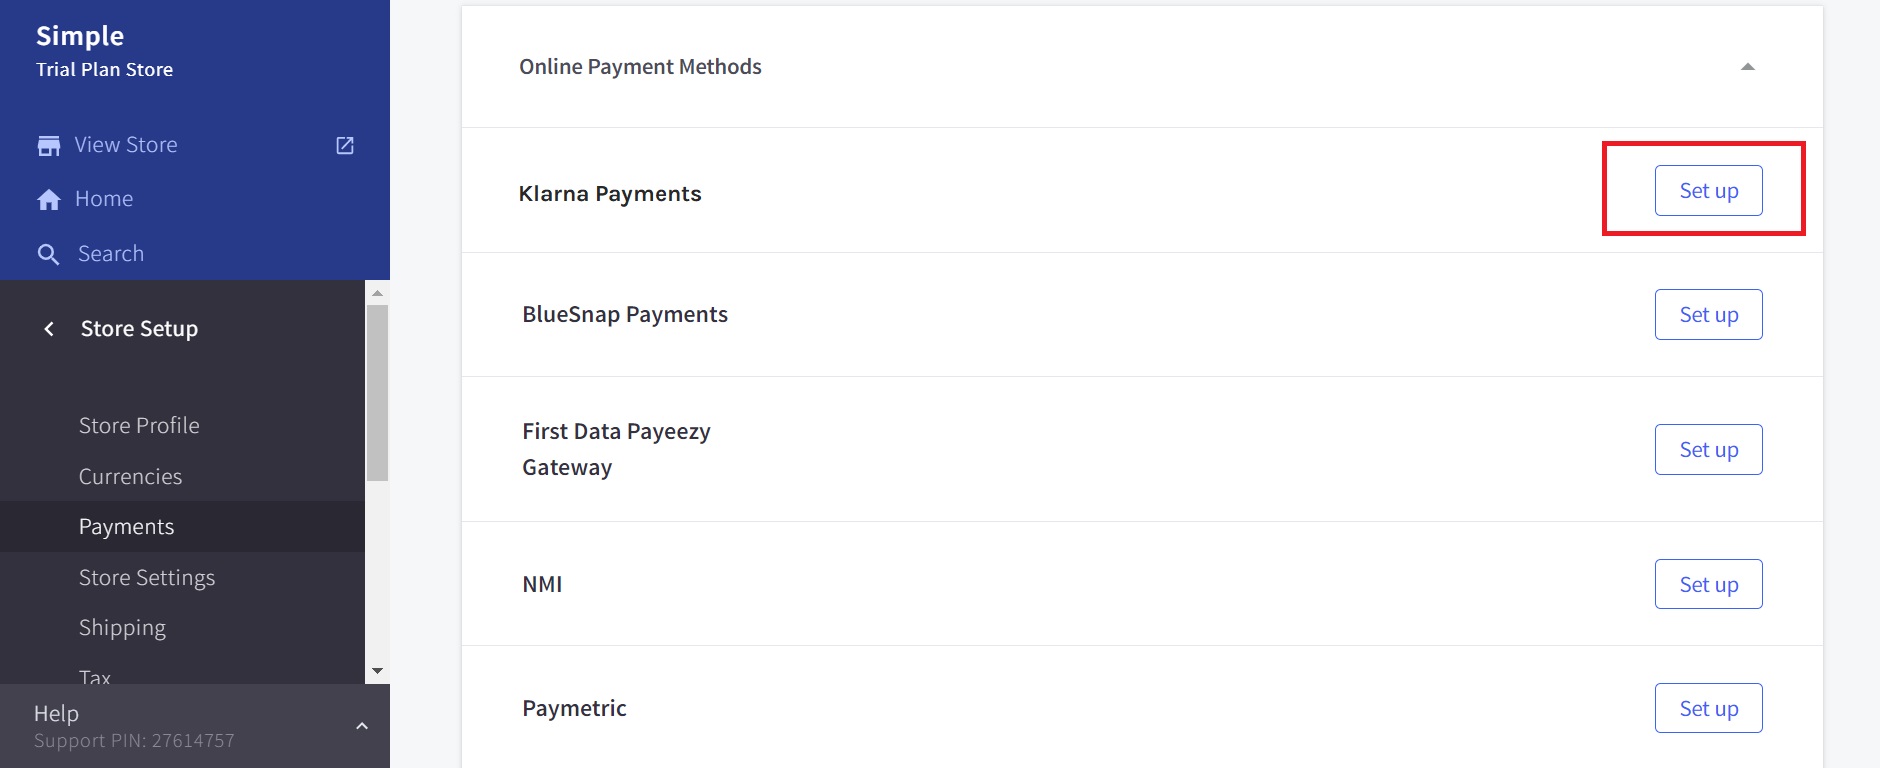Click the Search magnifying glass icon
The width and height of the screenshot is (1880, 768).
tap(48, 255)
